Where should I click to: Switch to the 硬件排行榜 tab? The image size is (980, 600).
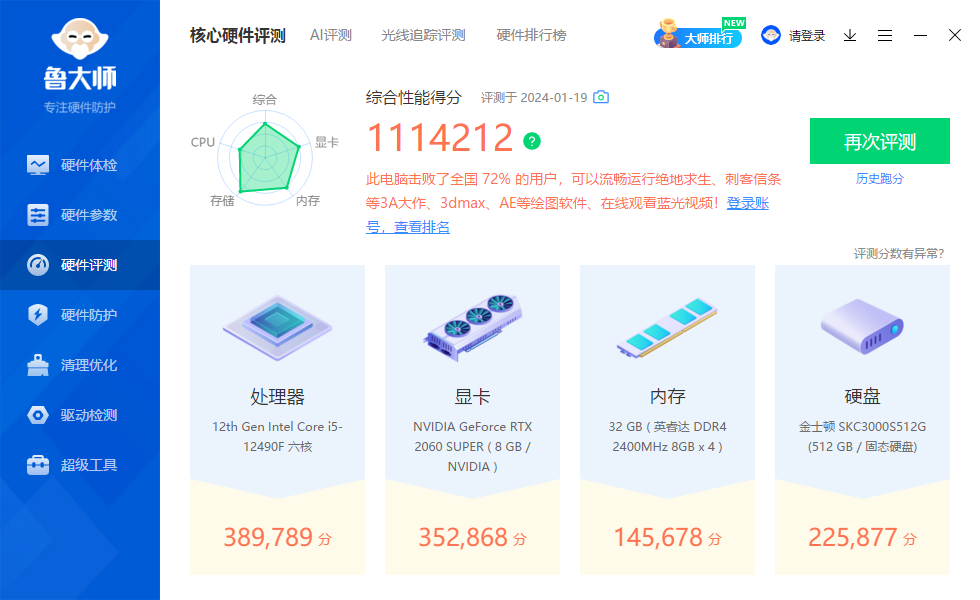(531, 35)
